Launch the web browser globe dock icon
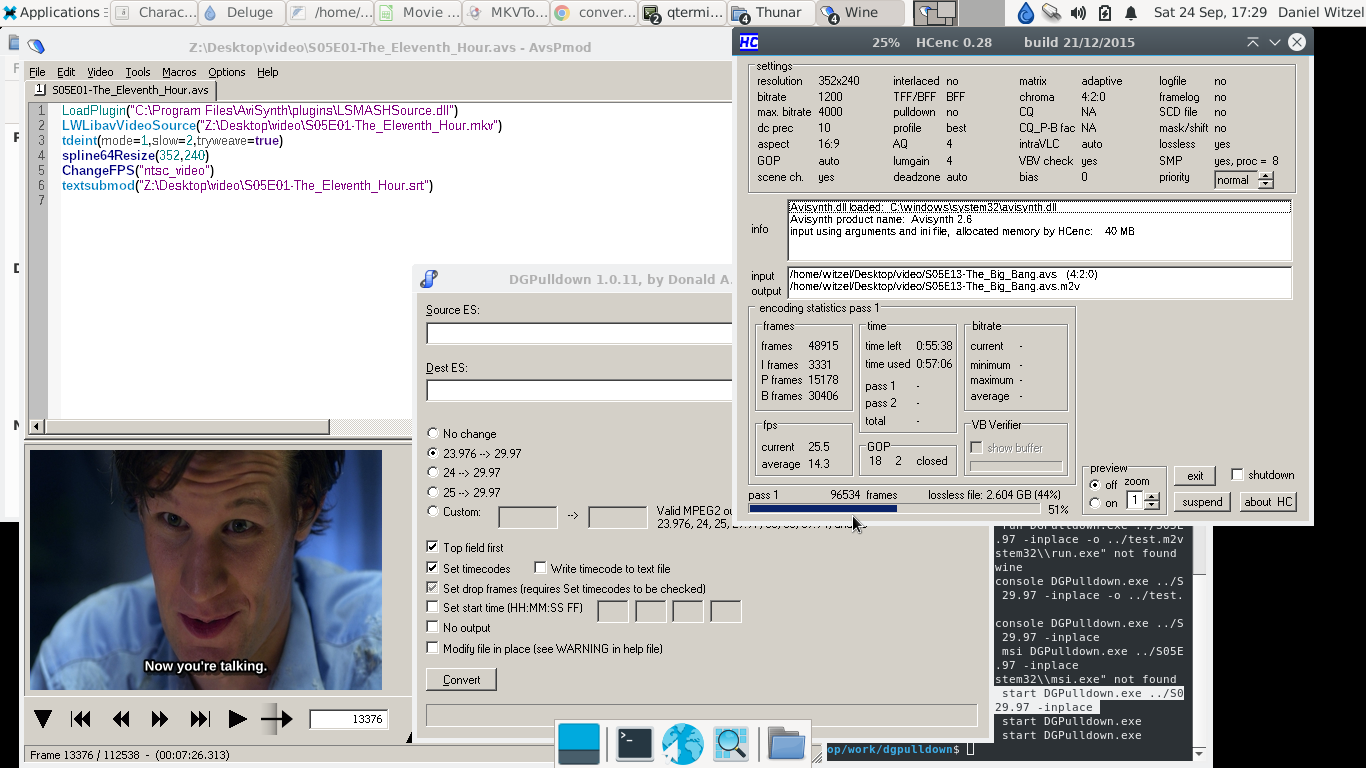 coord(683,744)
